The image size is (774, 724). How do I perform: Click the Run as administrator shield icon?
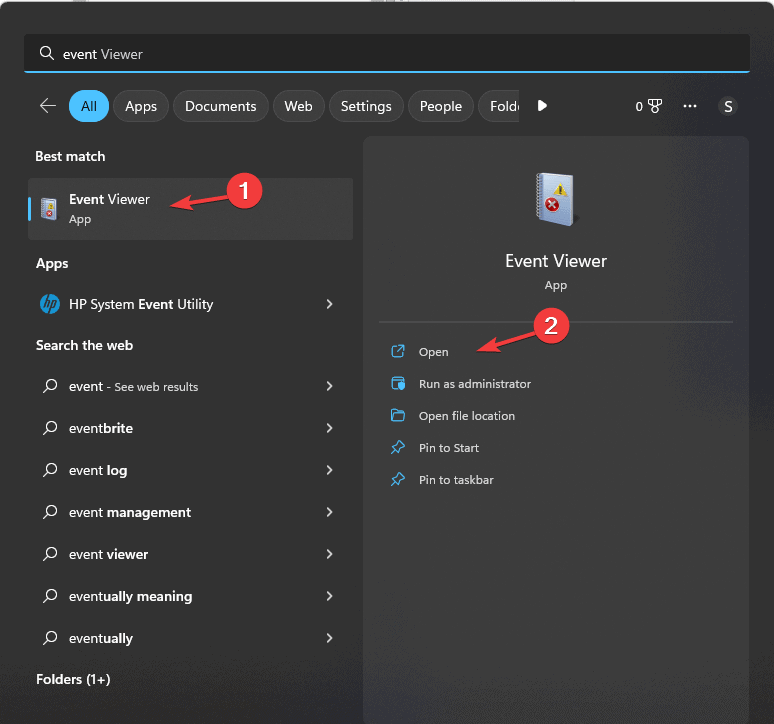pos(398,383)
